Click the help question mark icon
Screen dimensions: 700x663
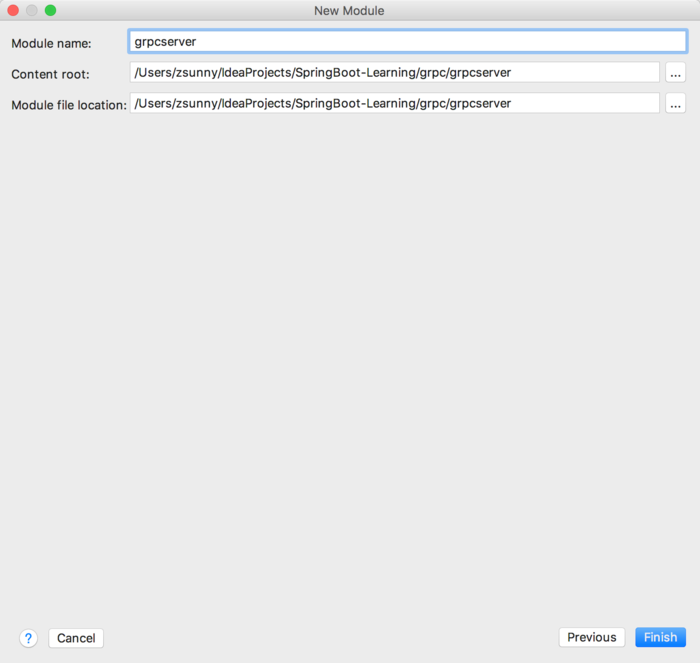click(x=28, y=638)
